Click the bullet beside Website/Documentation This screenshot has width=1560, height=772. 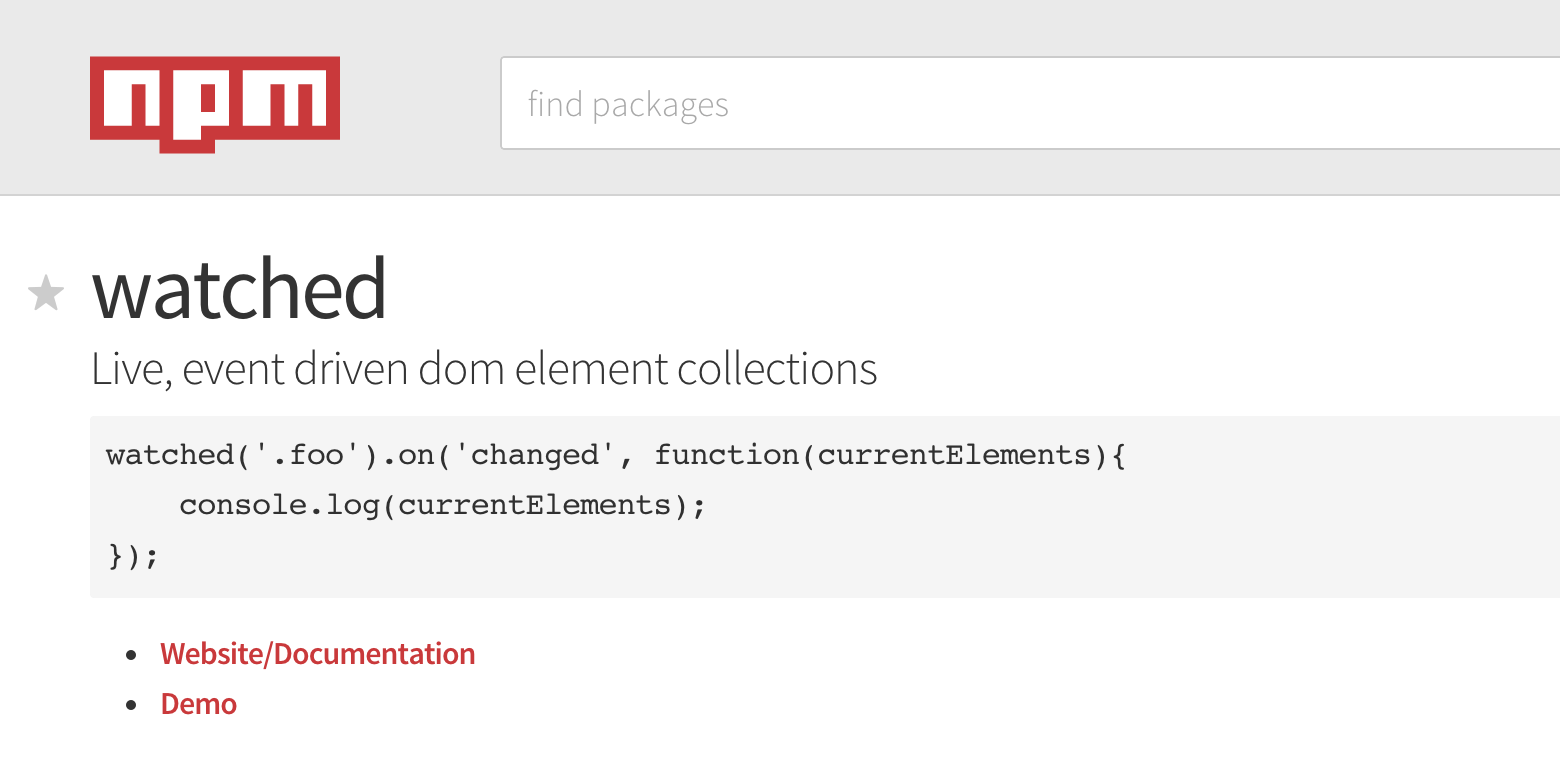tap(131, 655)
